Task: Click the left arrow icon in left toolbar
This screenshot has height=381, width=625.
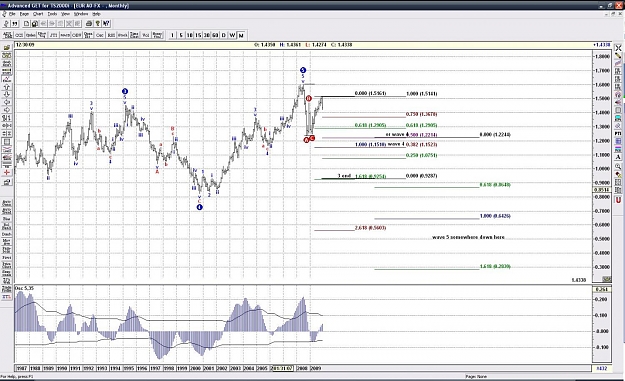Action: (x=7, y=102)
